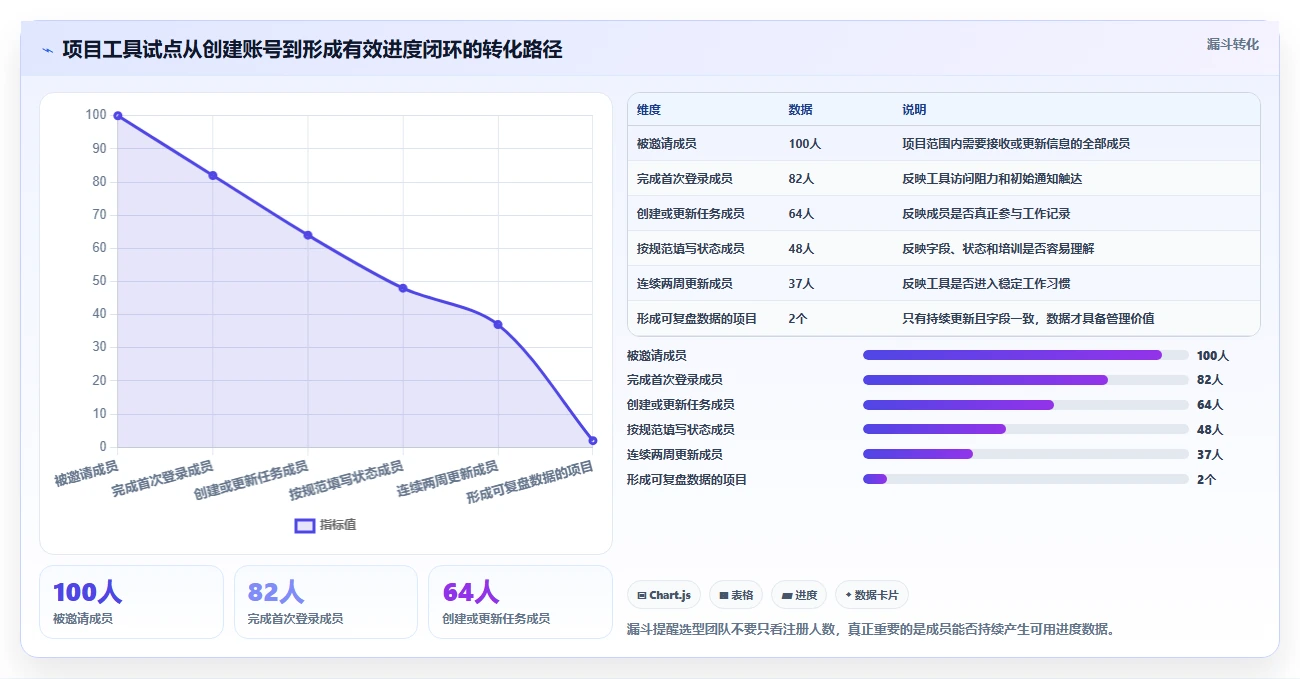Screen dimensions: 1300x679
Task: Click the 说明 table column header
Action: click(914, 110)
